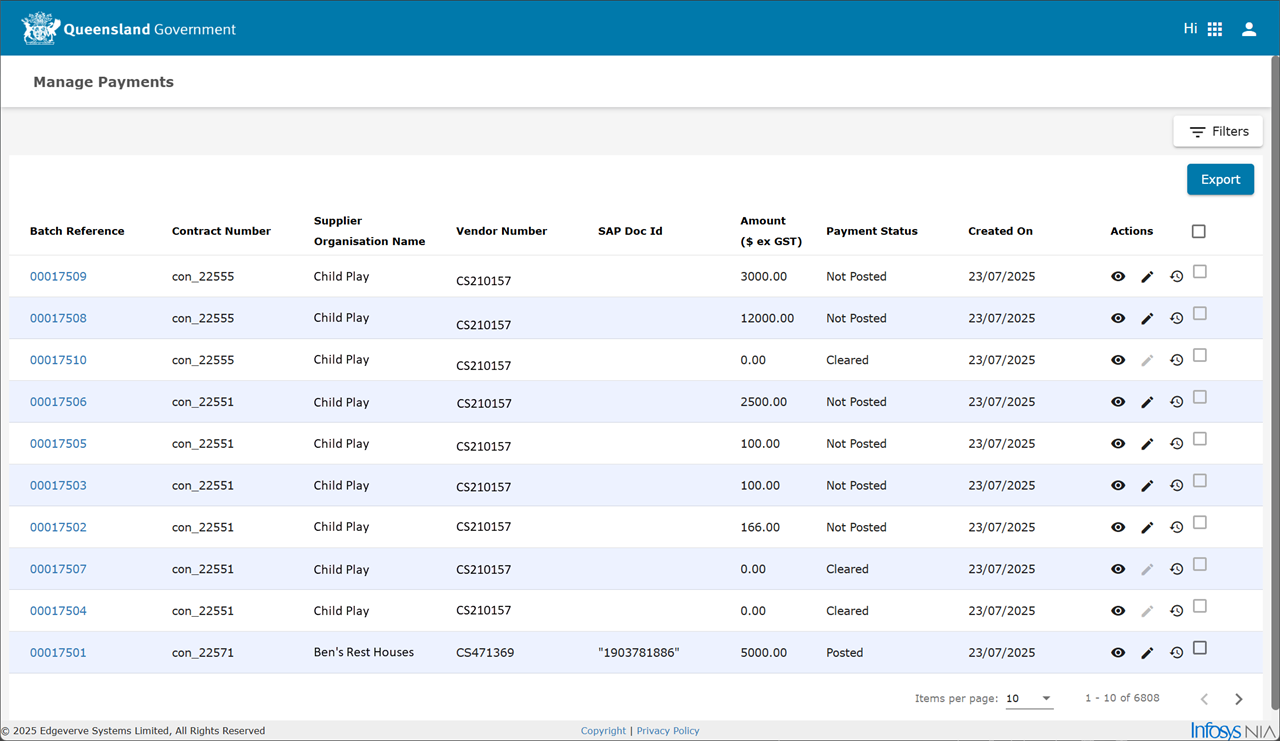Open the Items per page dropdown

(x=1029, y=699)
